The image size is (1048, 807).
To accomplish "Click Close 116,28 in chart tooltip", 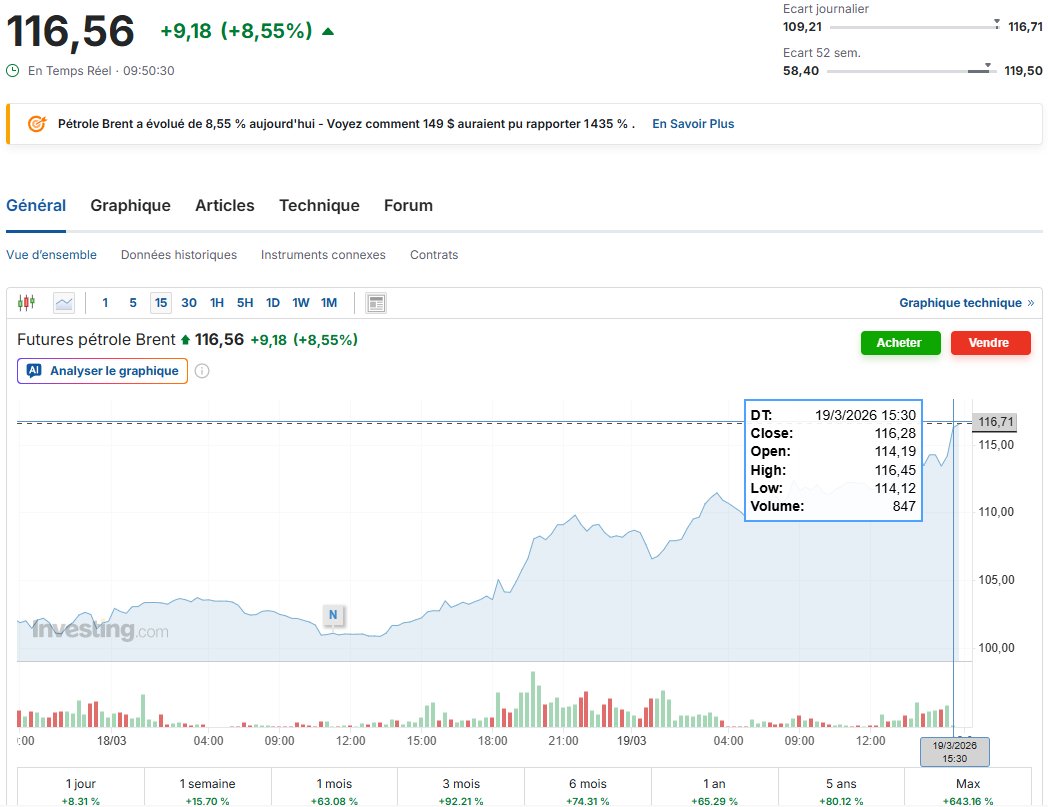I will (833, 433).
